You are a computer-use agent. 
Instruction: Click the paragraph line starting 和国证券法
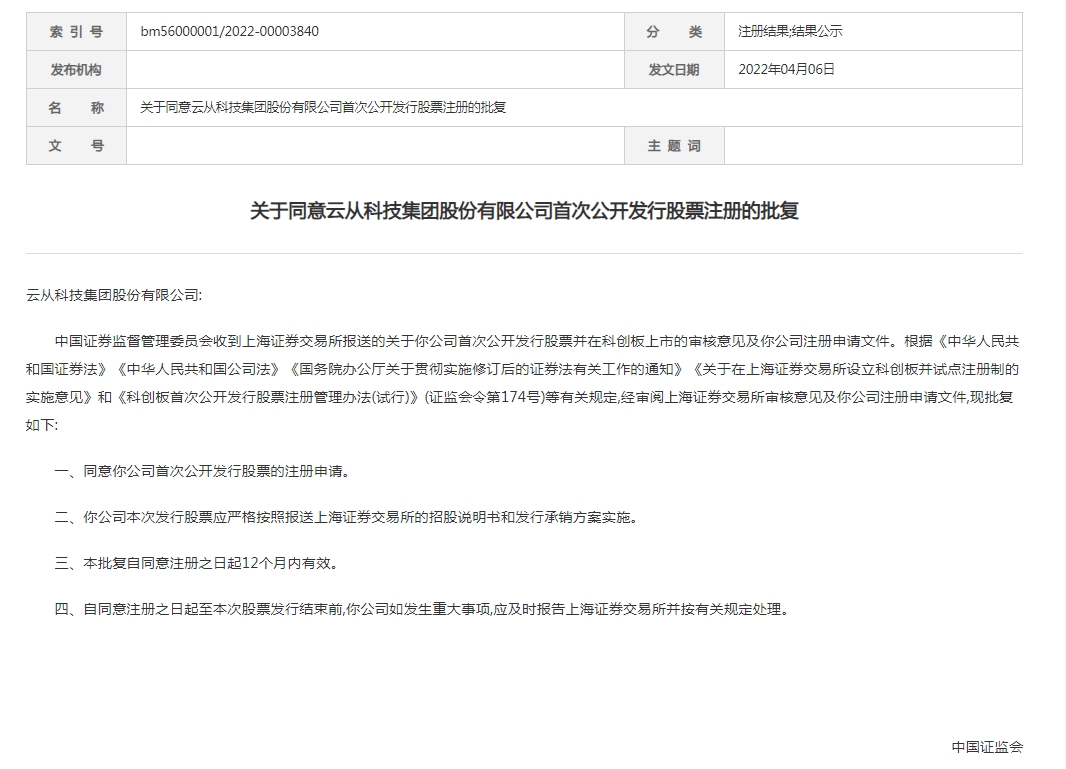tap(522, 369)
